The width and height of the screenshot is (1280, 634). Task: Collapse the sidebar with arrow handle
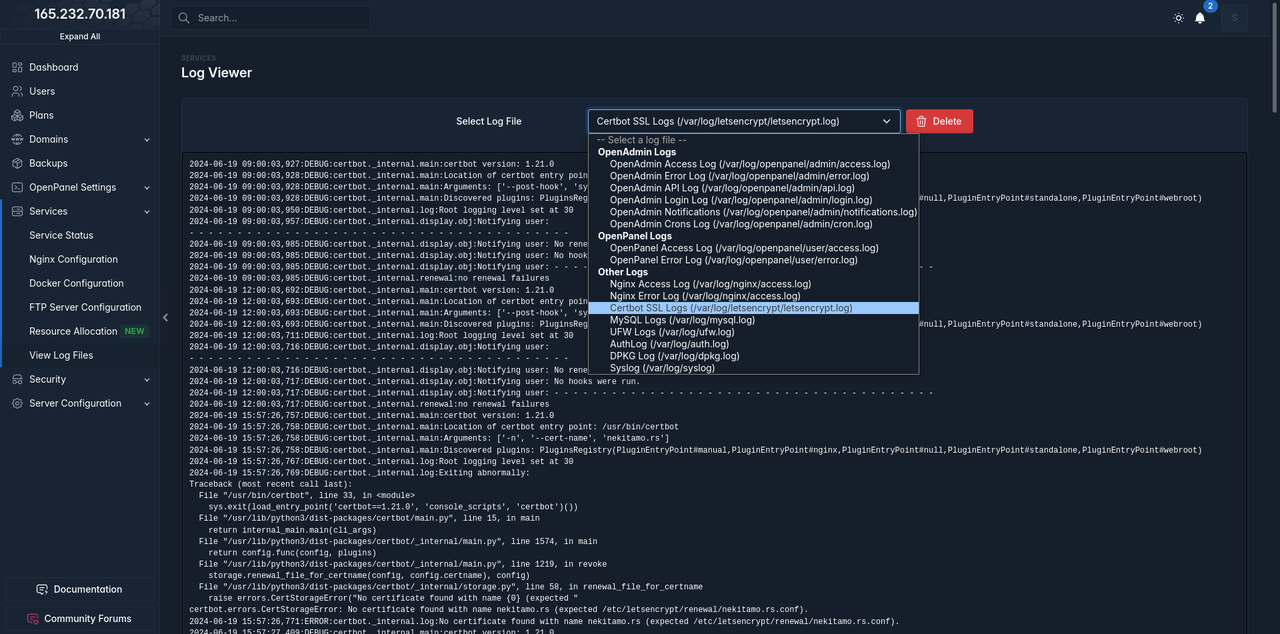(x=166, y=317)
